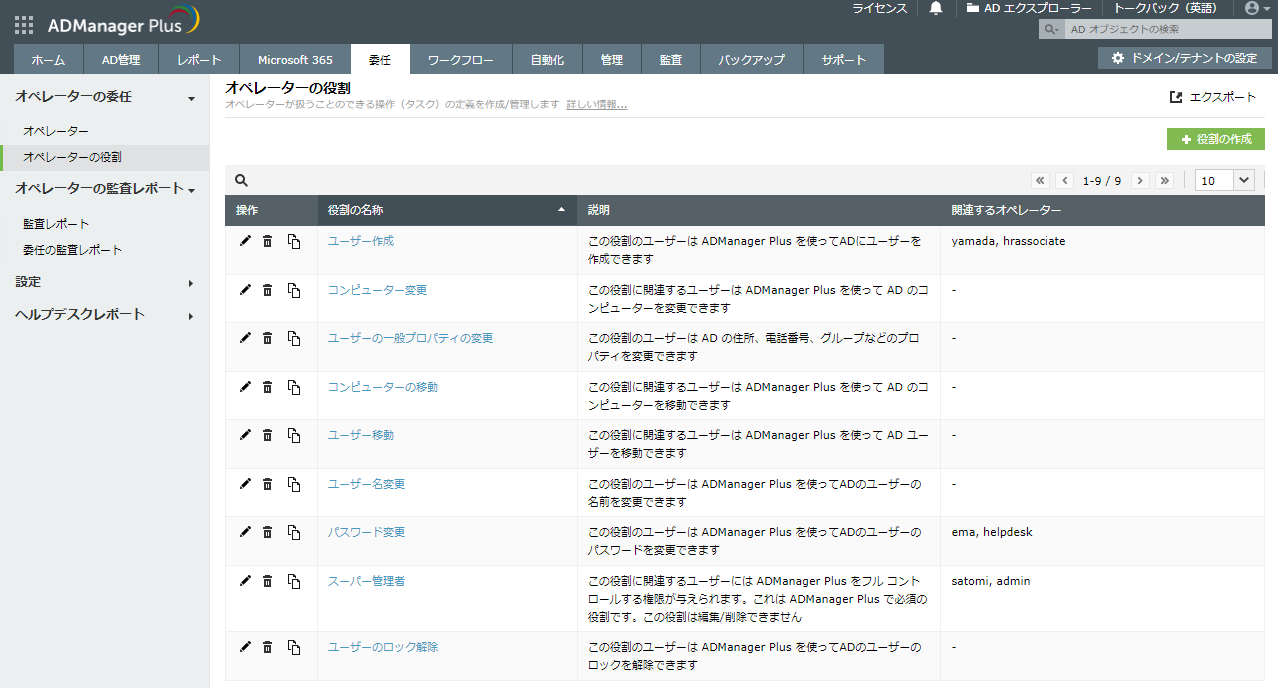This screenshot has width=1278, height=688.
Task: Open the notification bell icon
Action: (x=936, y=8)
